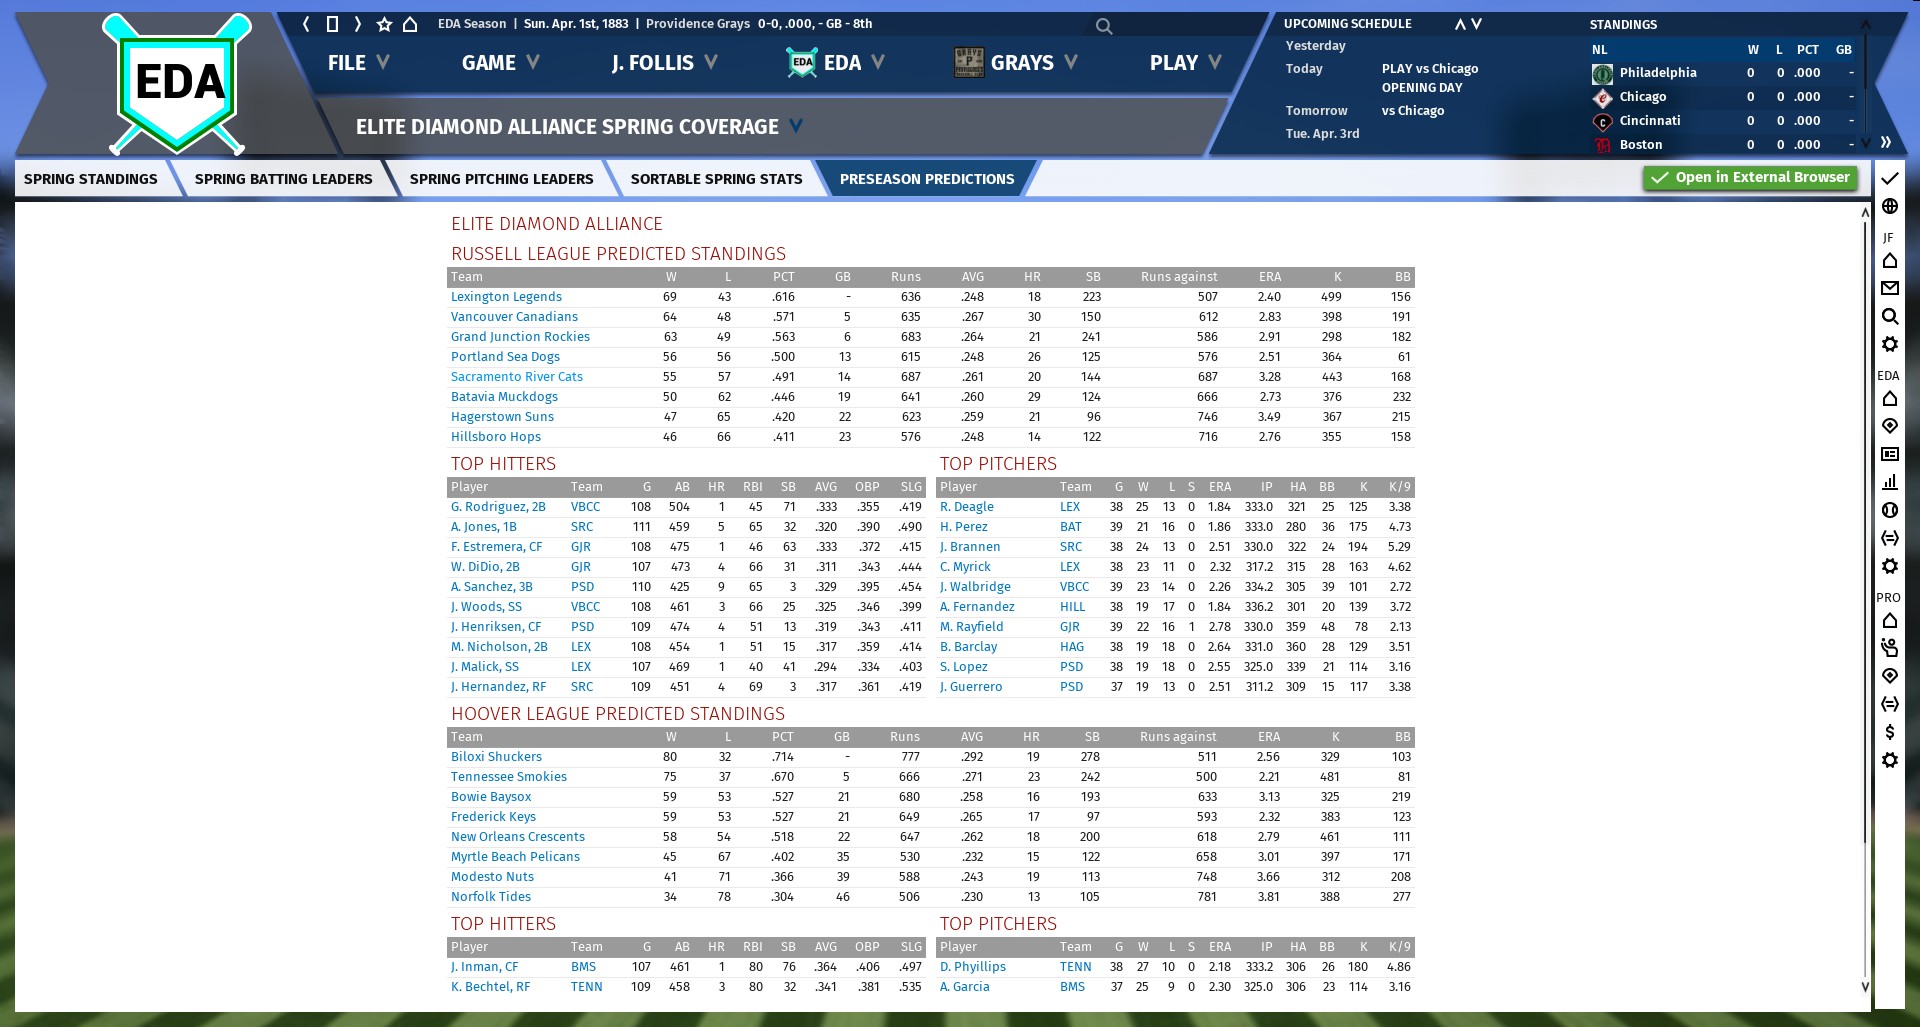Open the Biloxi Shuckers team link
This screenshot has width=1920, height=1027.
point(496,757)
